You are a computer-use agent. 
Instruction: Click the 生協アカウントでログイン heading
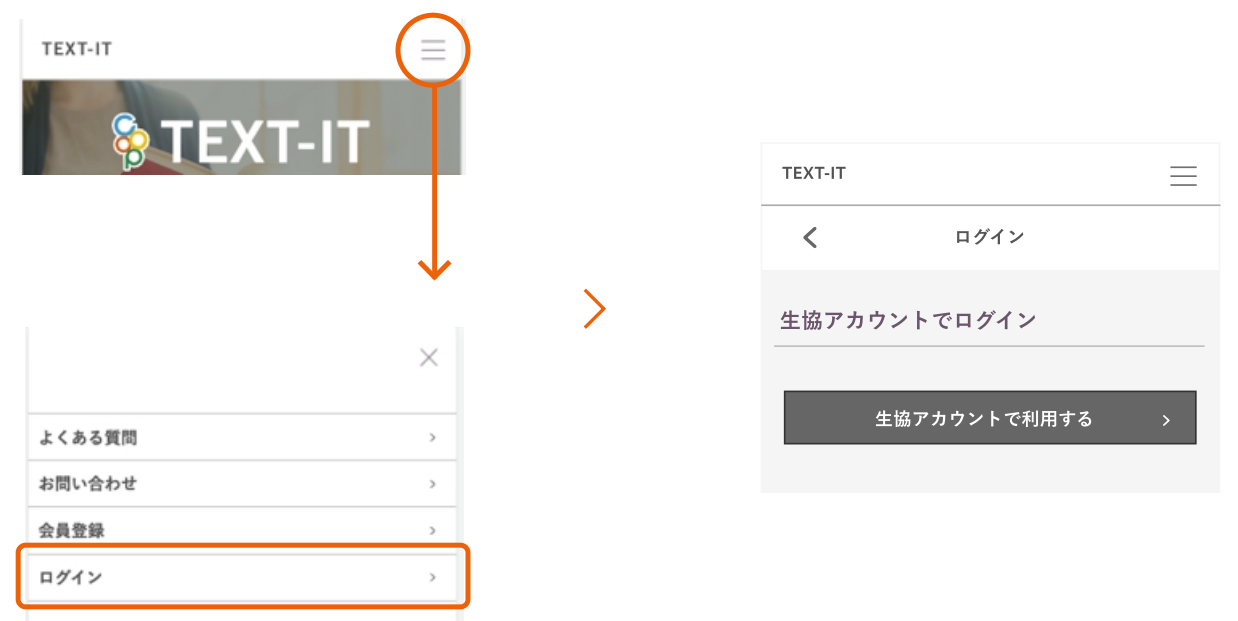click(x=908, y=321)
